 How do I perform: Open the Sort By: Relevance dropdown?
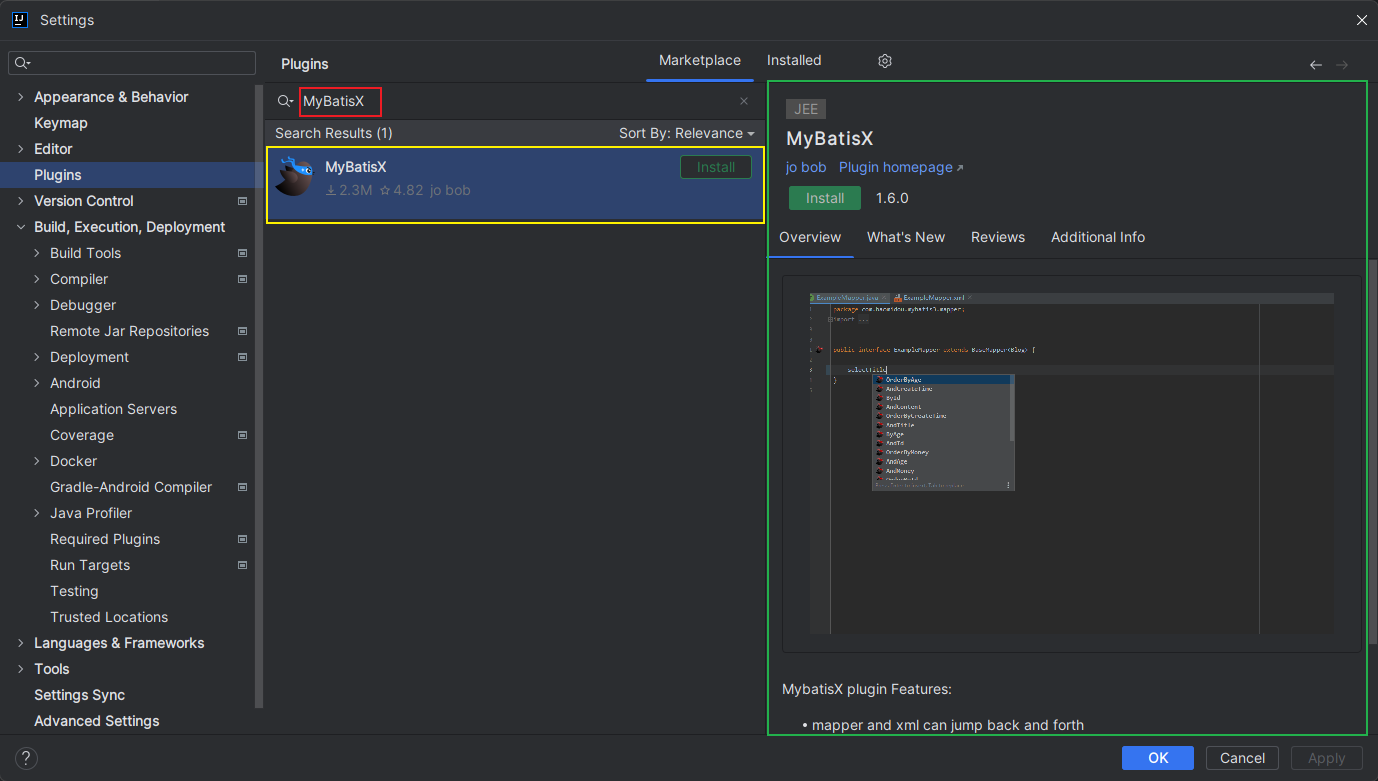point(686,133)
